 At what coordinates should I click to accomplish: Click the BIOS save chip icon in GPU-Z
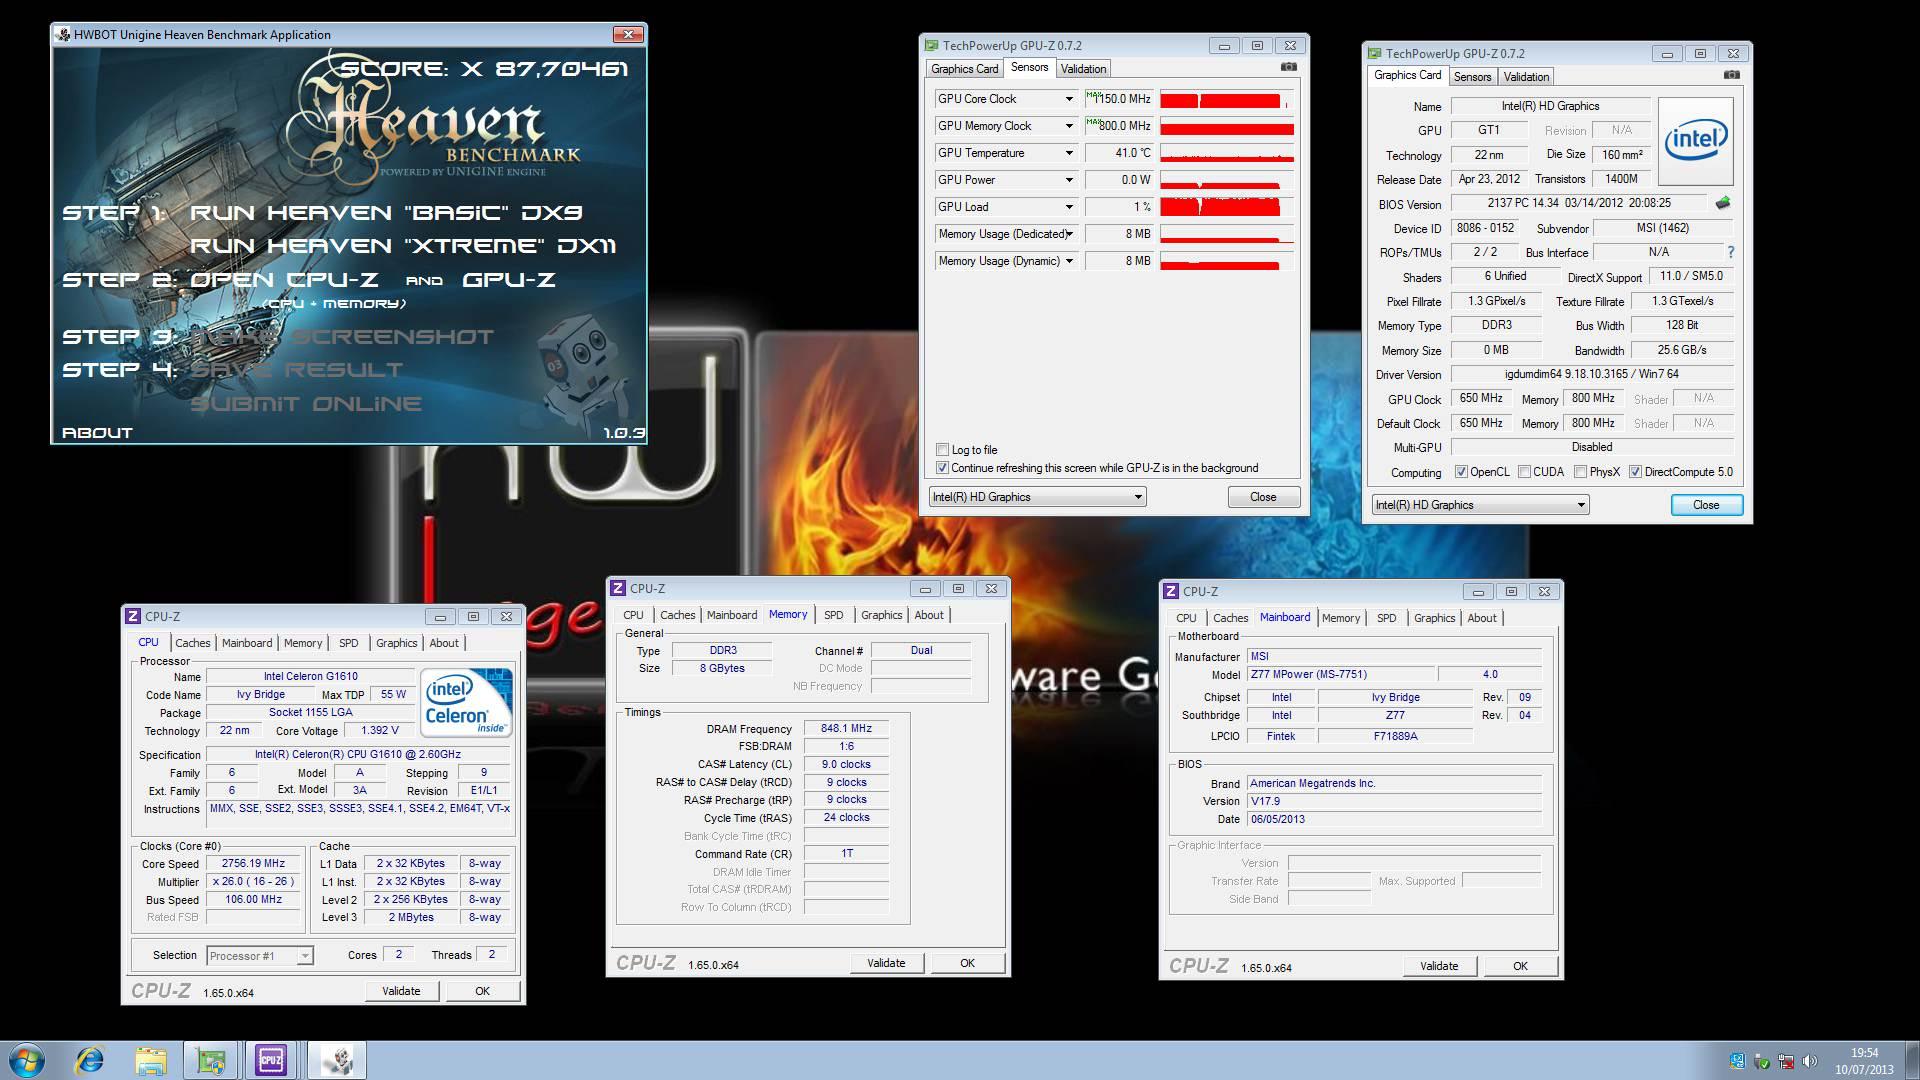(1722, 203)
